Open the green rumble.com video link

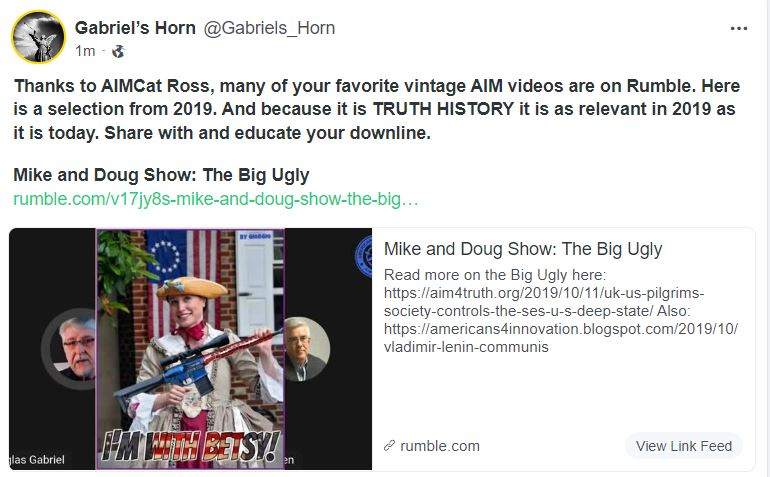[216, 199]
